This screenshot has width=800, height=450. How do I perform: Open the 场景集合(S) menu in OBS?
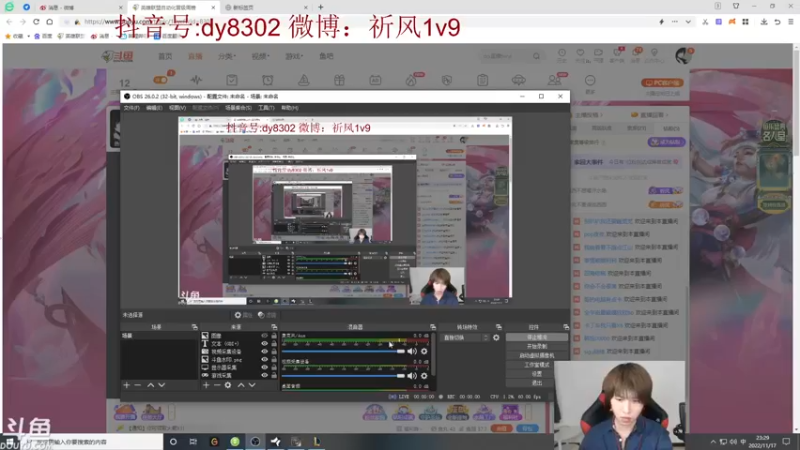click(x=238, y=108)
